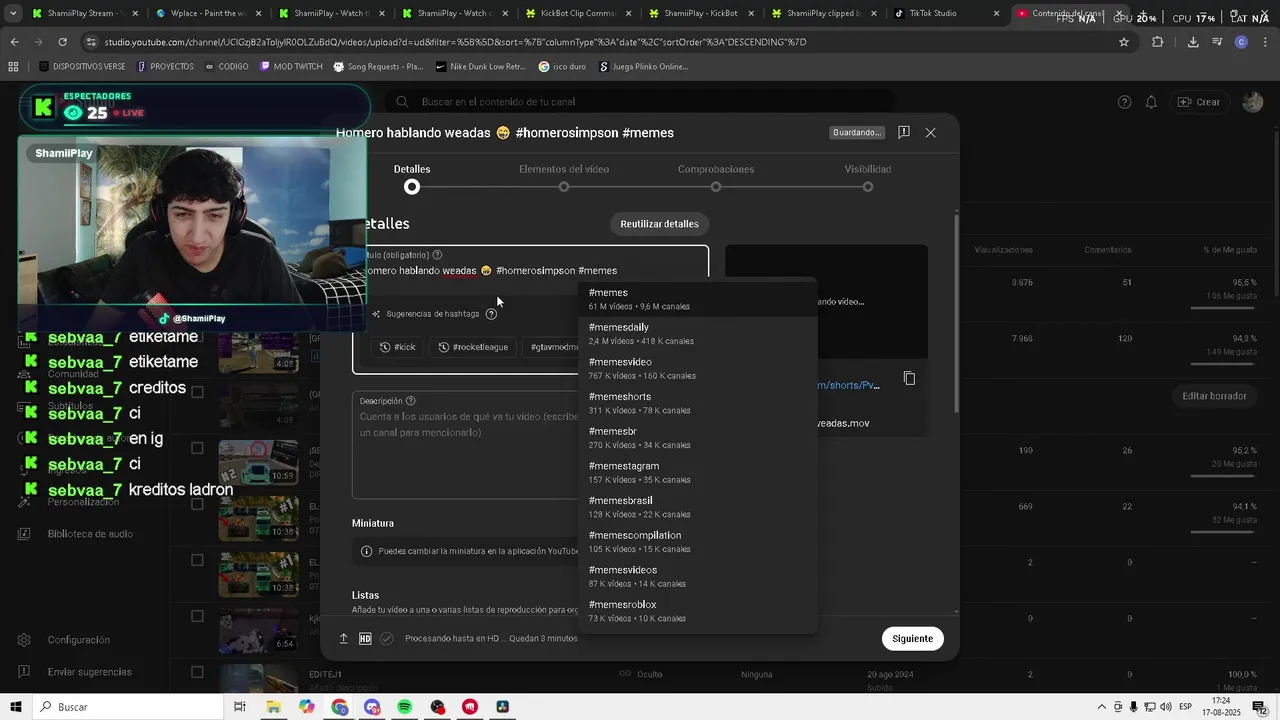Click the browser address bar URL

pos(455,42)
